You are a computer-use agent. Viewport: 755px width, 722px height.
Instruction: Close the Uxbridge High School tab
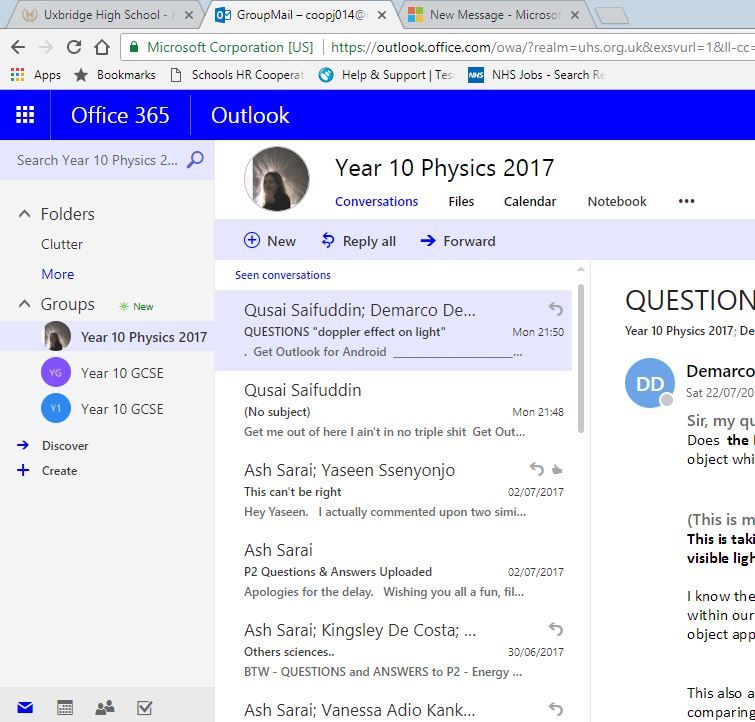pyautogui.click(x=189, y=15)
